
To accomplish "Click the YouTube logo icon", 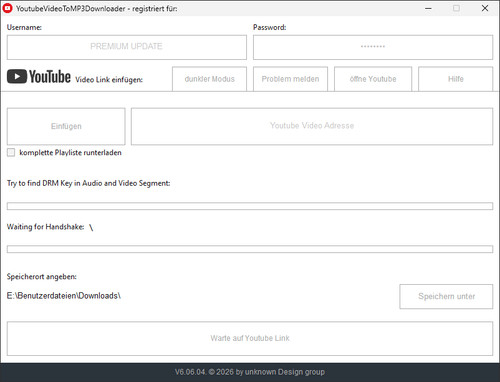I will [x=39, y=77].
